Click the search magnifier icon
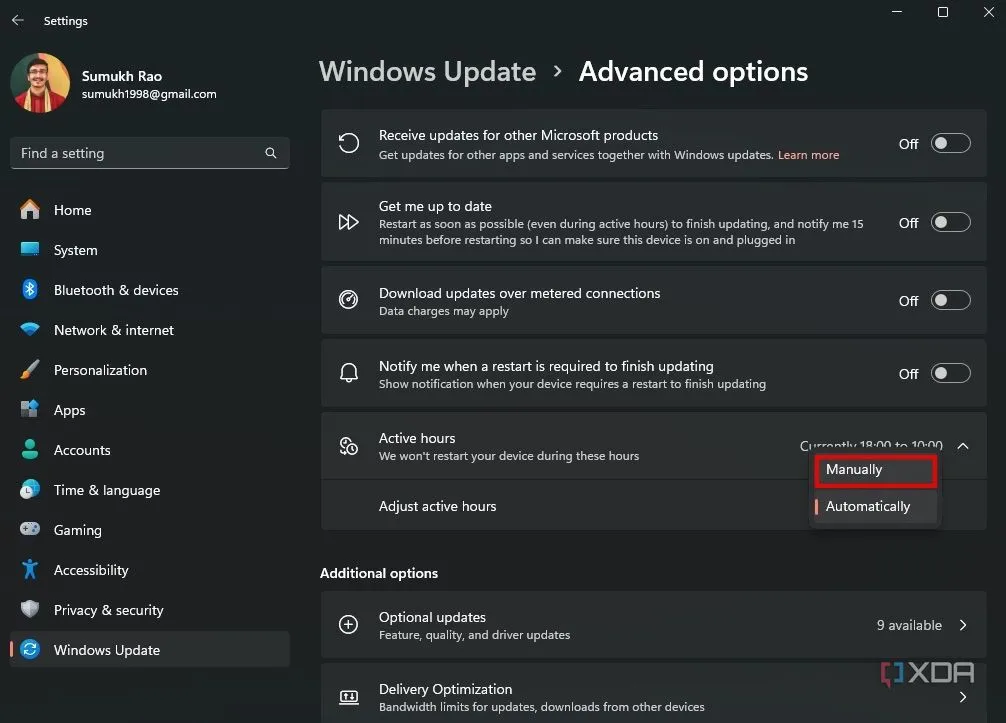Image resolution: width=1006 pixels, height=723 pixels. (x=271, y=153)
